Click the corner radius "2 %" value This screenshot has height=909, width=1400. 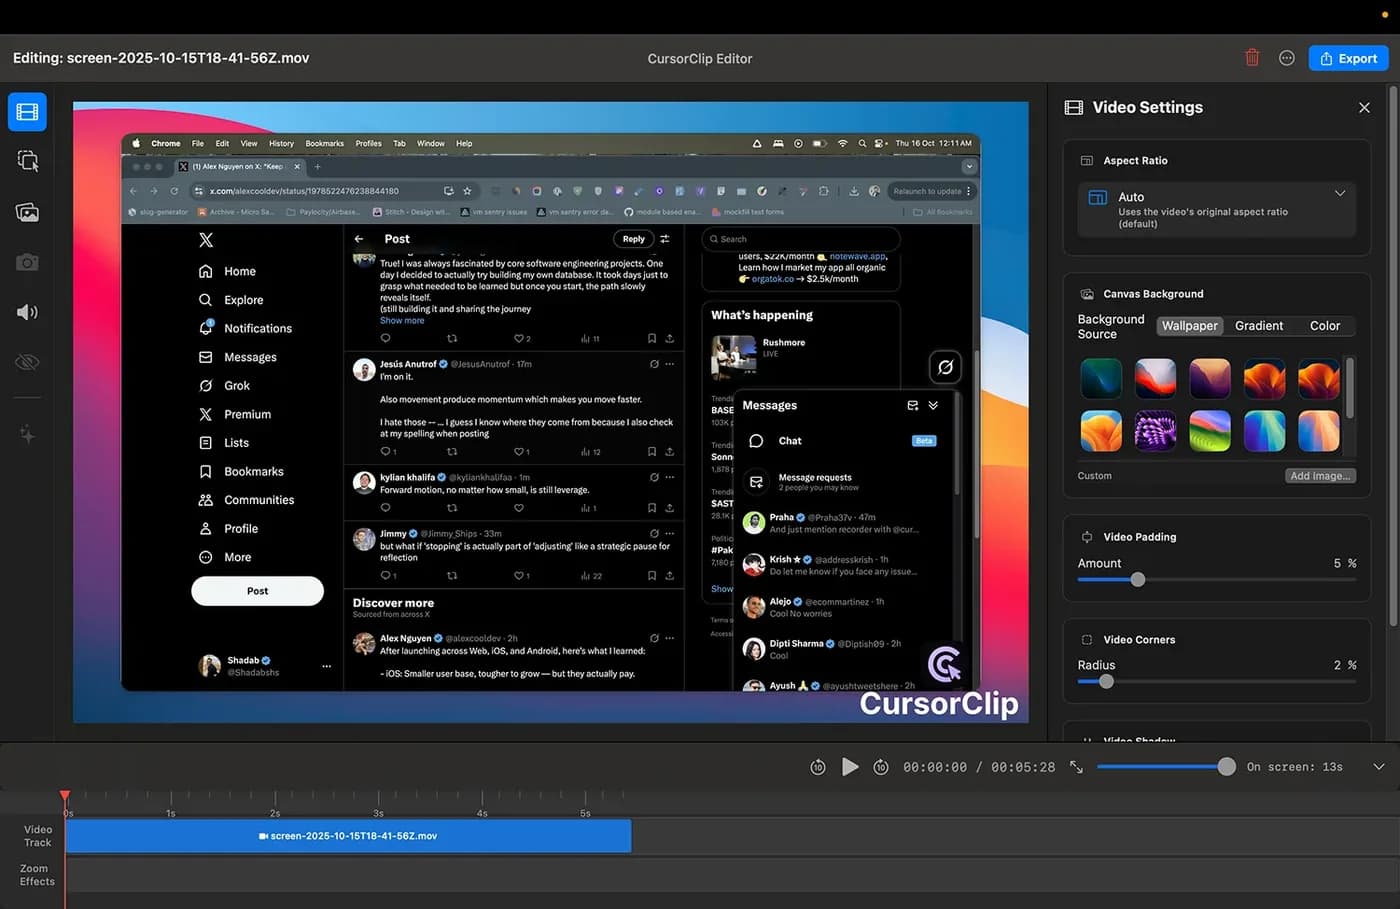coord(1345,666)
